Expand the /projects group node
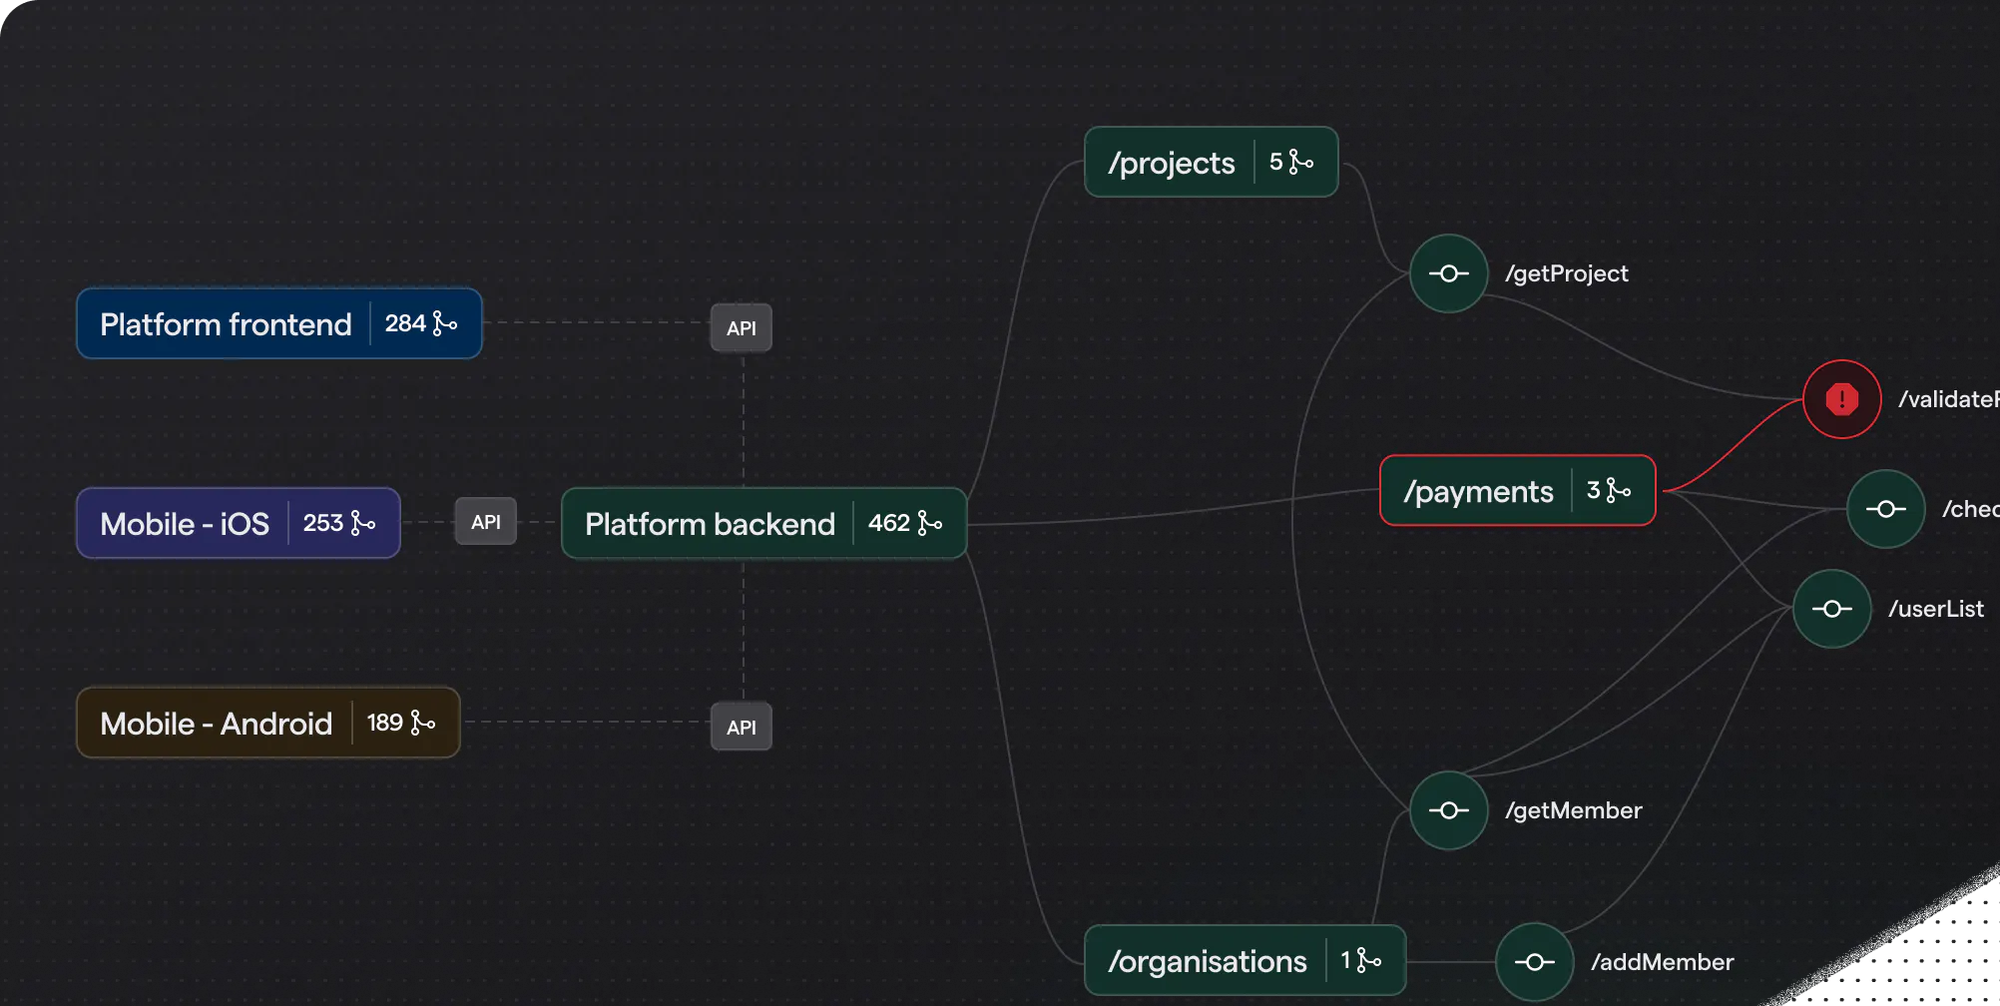The height and width of the screenshot is (1006, 2000). pyautogui.click(x=1211, y=162)
